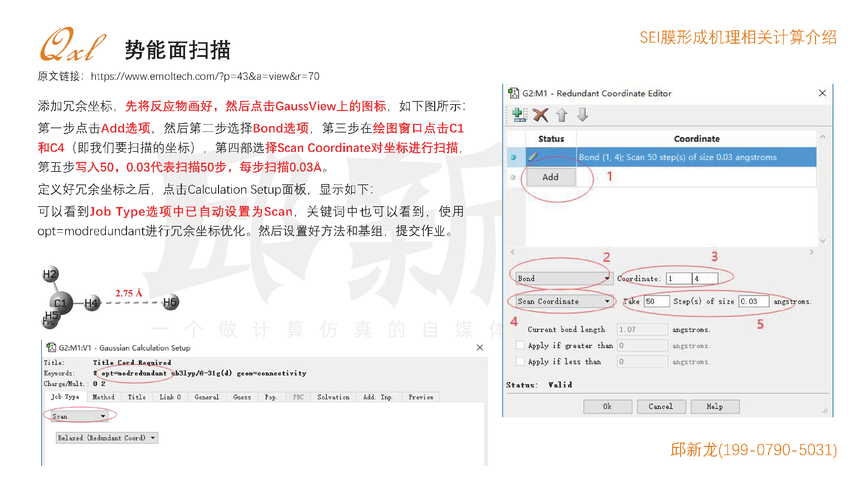Open the Solvation tab

click(x=333, y=397)
